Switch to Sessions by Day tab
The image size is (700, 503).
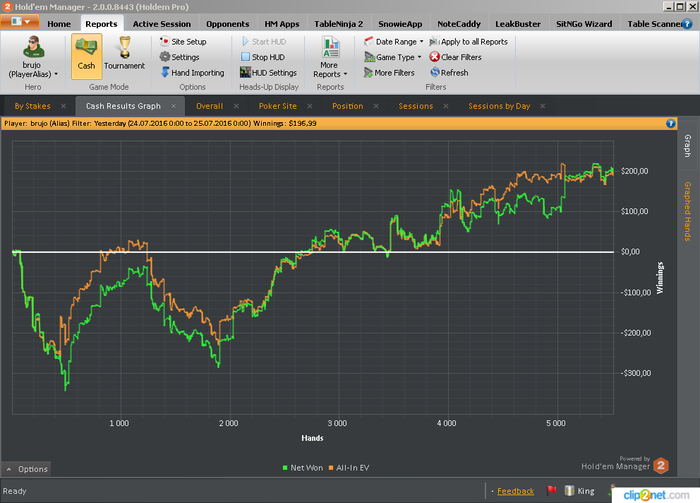tap(499, 106)
